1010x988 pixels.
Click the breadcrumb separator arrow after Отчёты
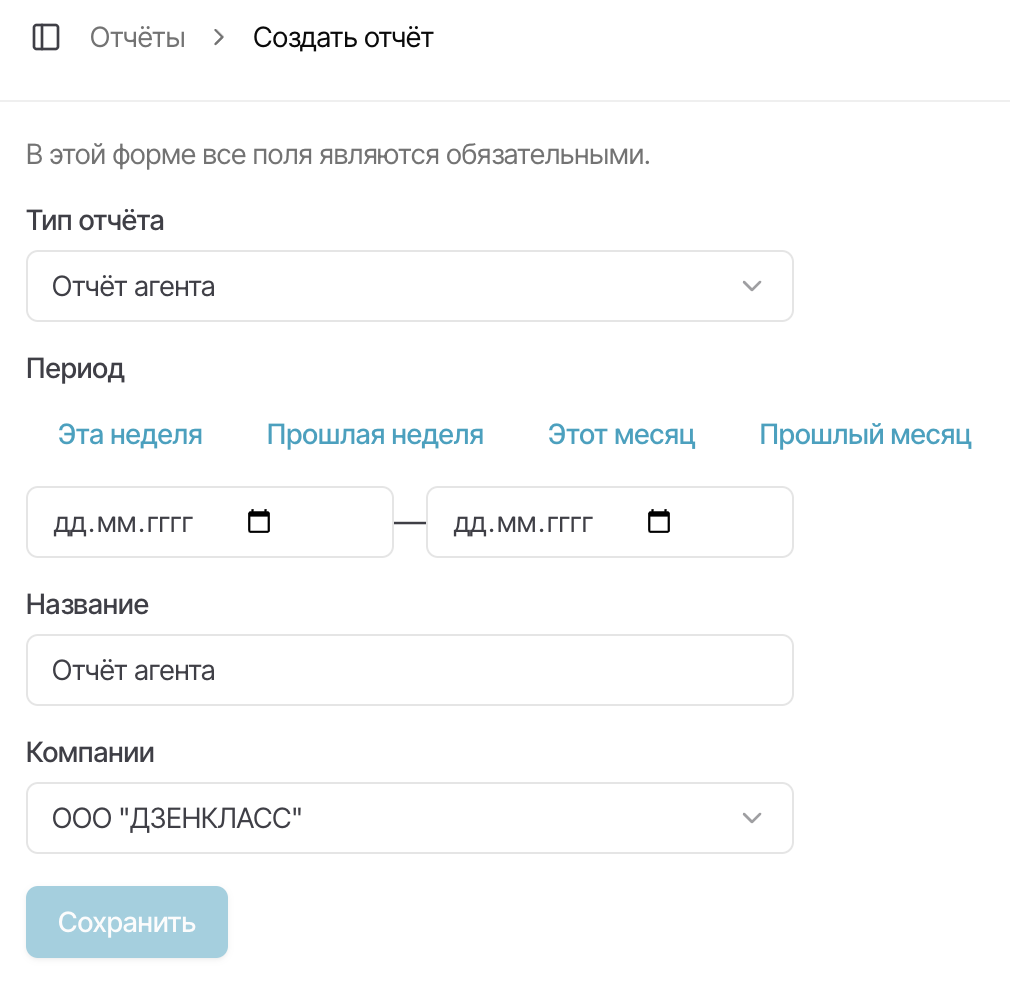(219, 39)
